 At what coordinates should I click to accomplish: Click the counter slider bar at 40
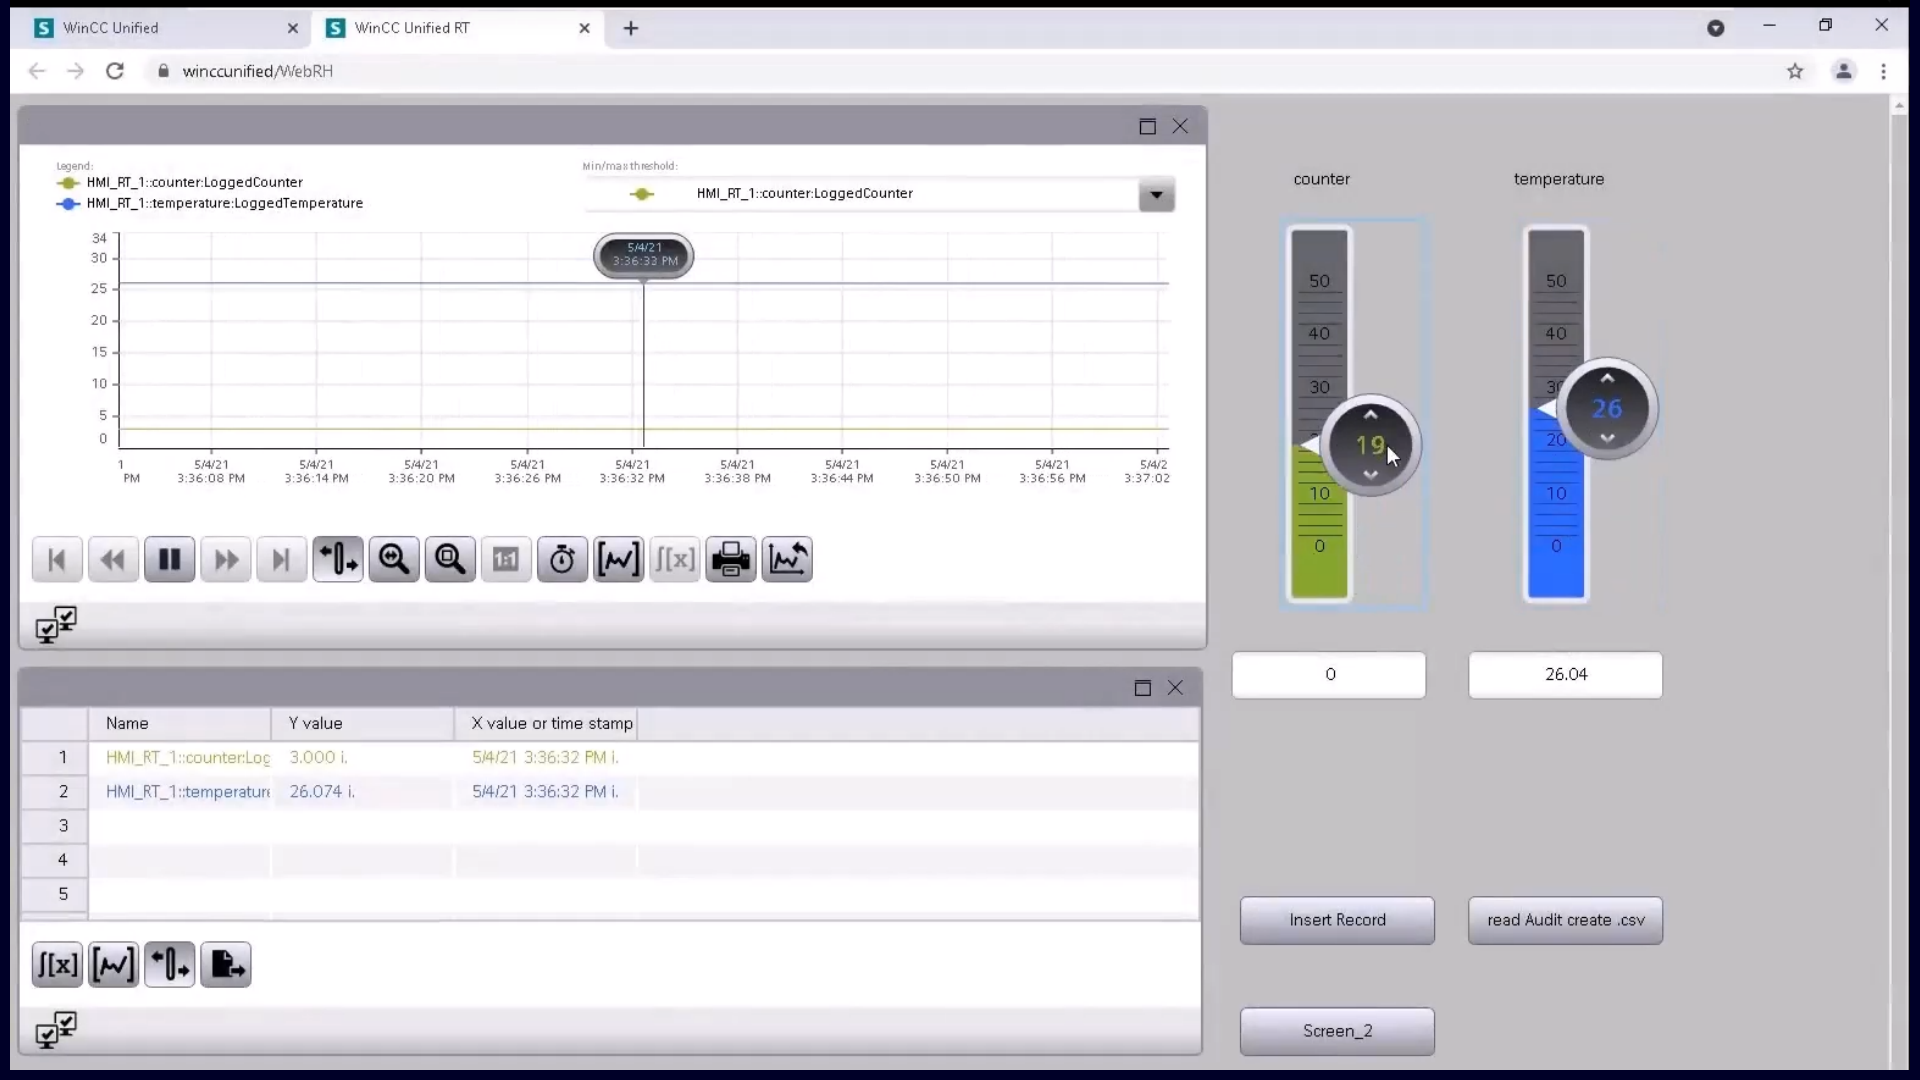click(1319, 334)
